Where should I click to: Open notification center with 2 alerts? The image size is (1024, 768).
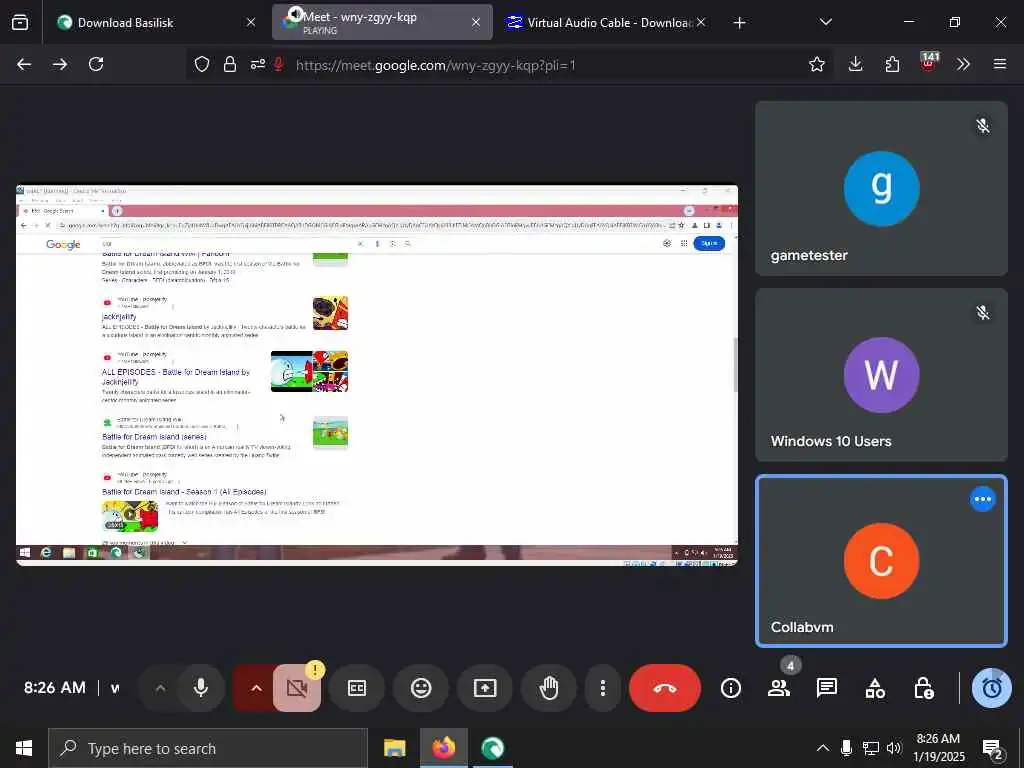(993, 749)
